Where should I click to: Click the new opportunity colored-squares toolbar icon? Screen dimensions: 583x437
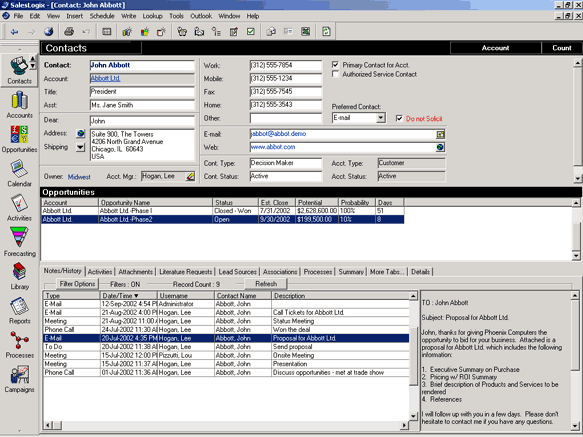click(144, 32)
